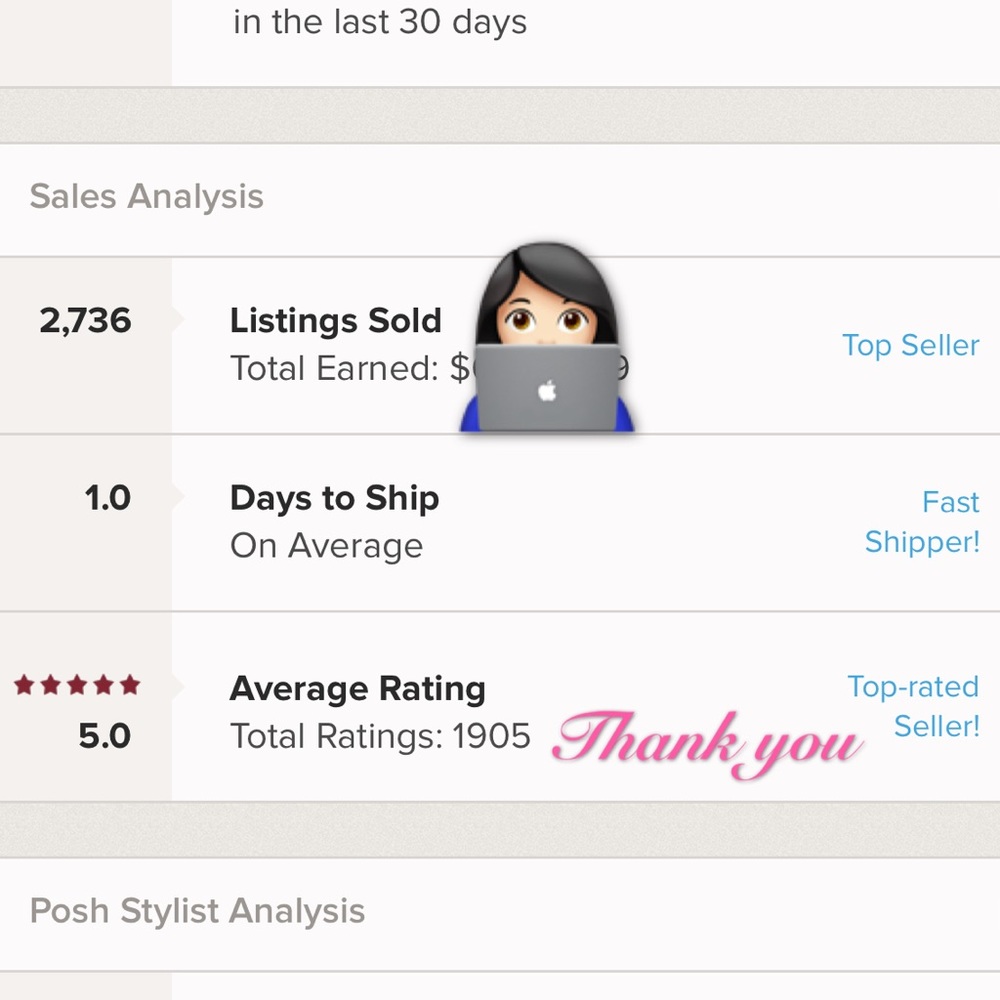This screenshot has width=1000, height=1000.
Task: Select the Listings Sold row title
Action: [x=335, y=320]
